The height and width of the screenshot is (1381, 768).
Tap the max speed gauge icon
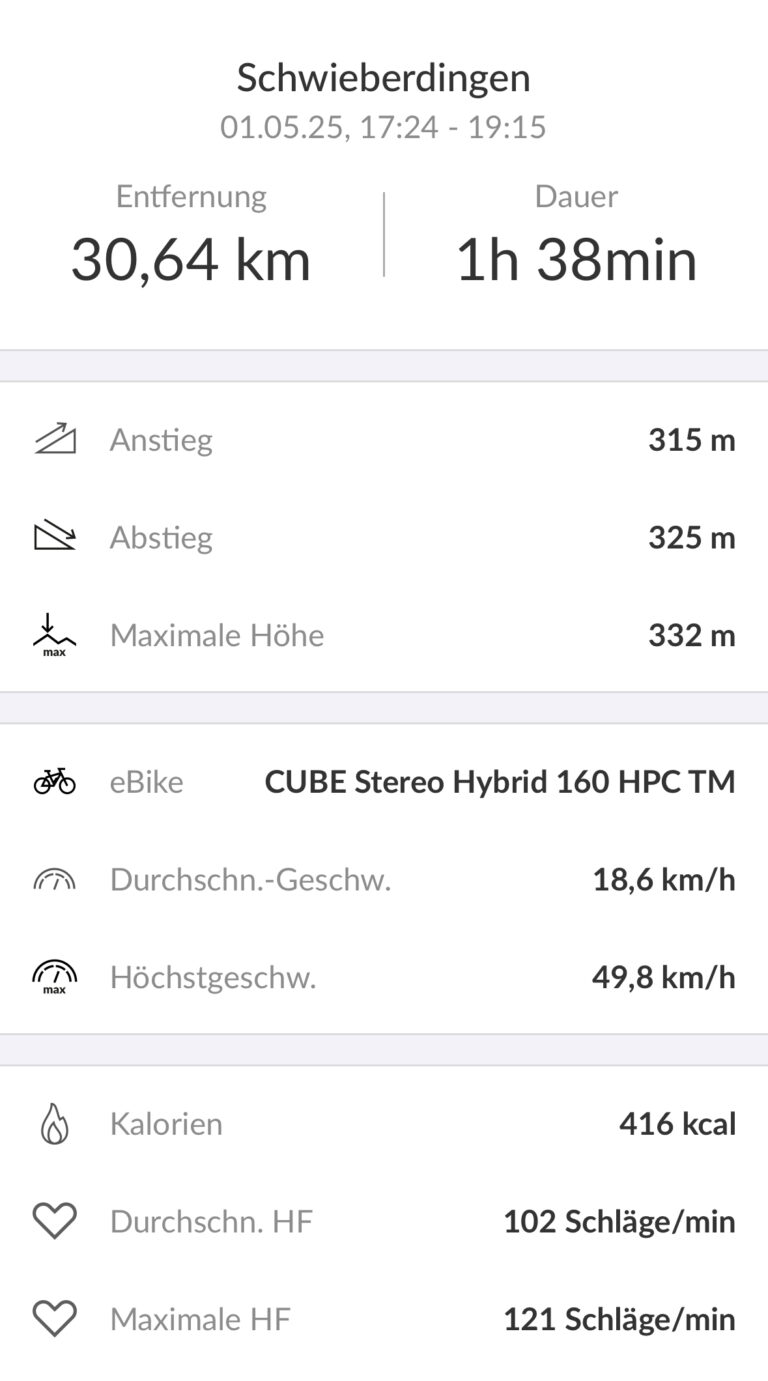[54, 976]
